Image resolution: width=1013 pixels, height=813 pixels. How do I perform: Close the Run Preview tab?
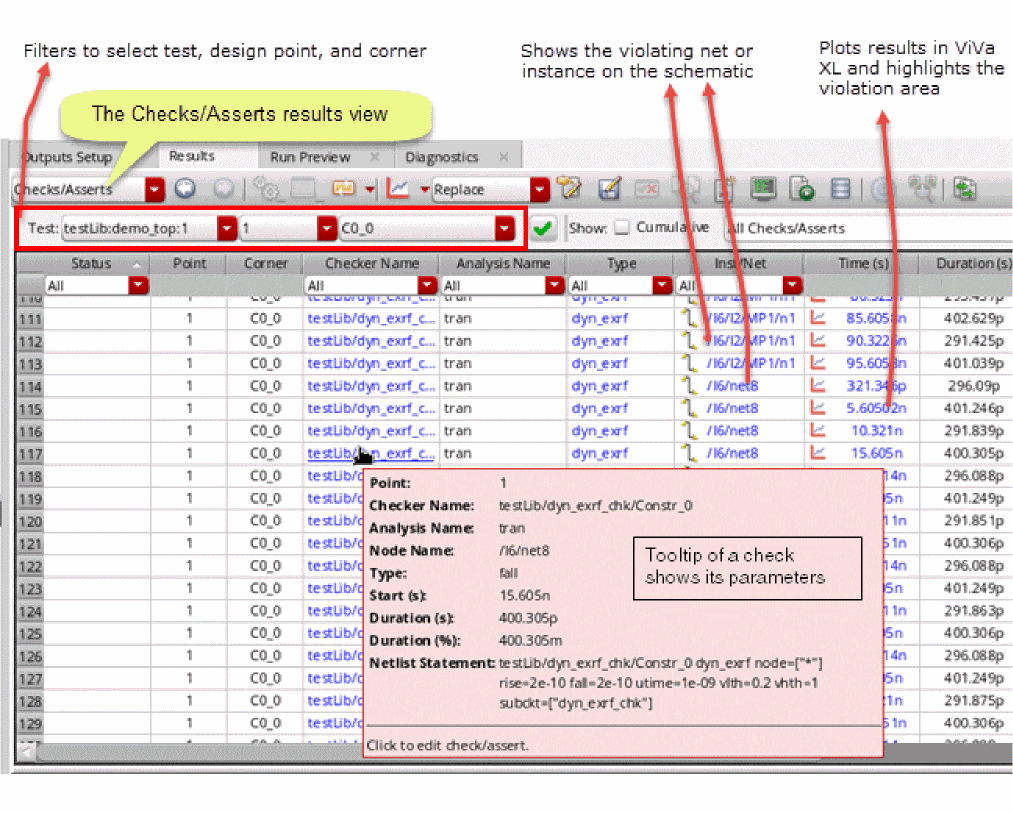click(375, 157)
